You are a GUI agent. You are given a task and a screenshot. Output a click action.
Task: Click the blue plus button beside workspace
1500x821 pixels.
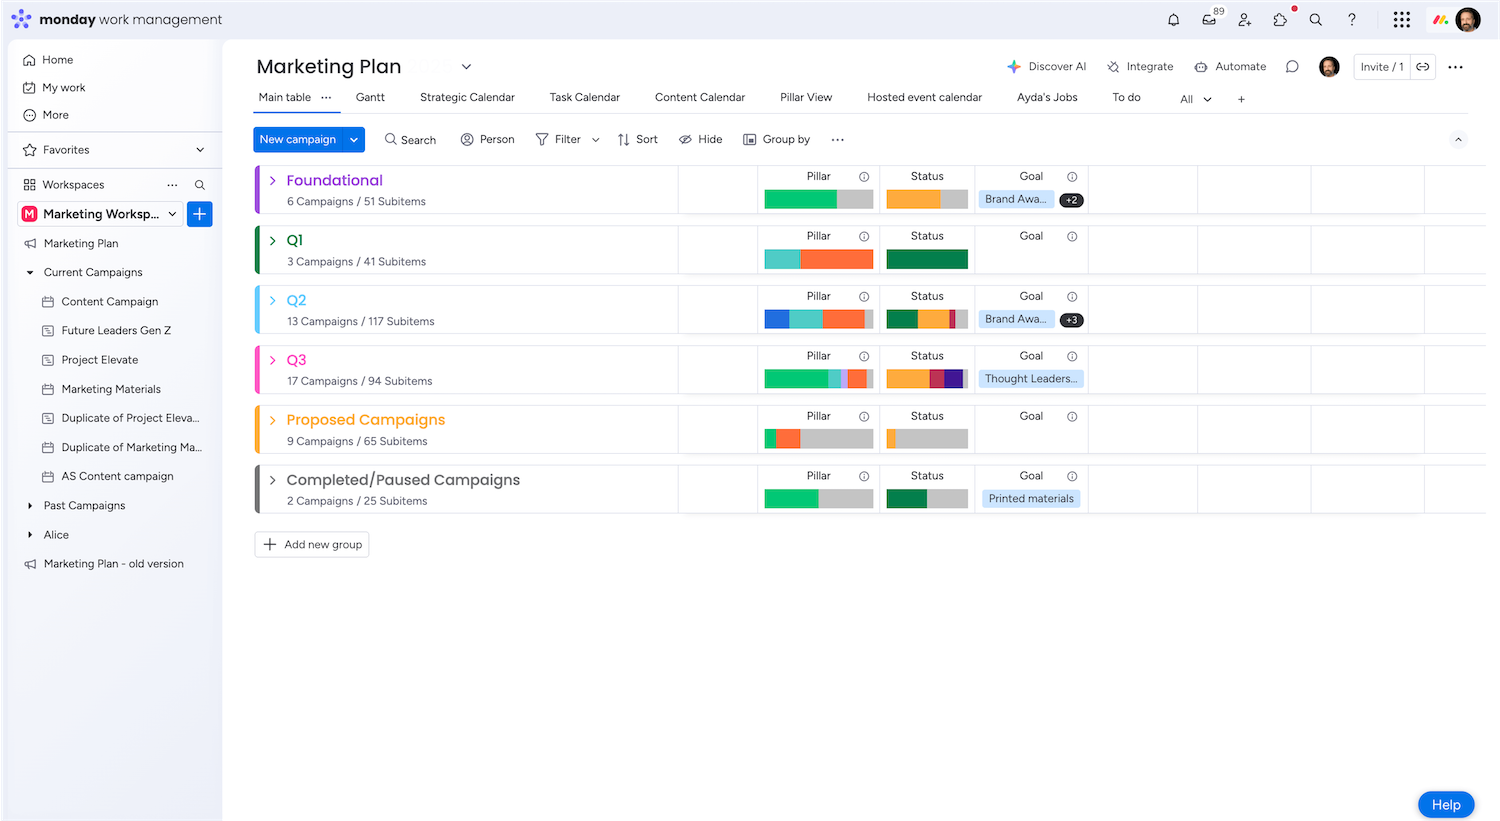pos(200,214)
